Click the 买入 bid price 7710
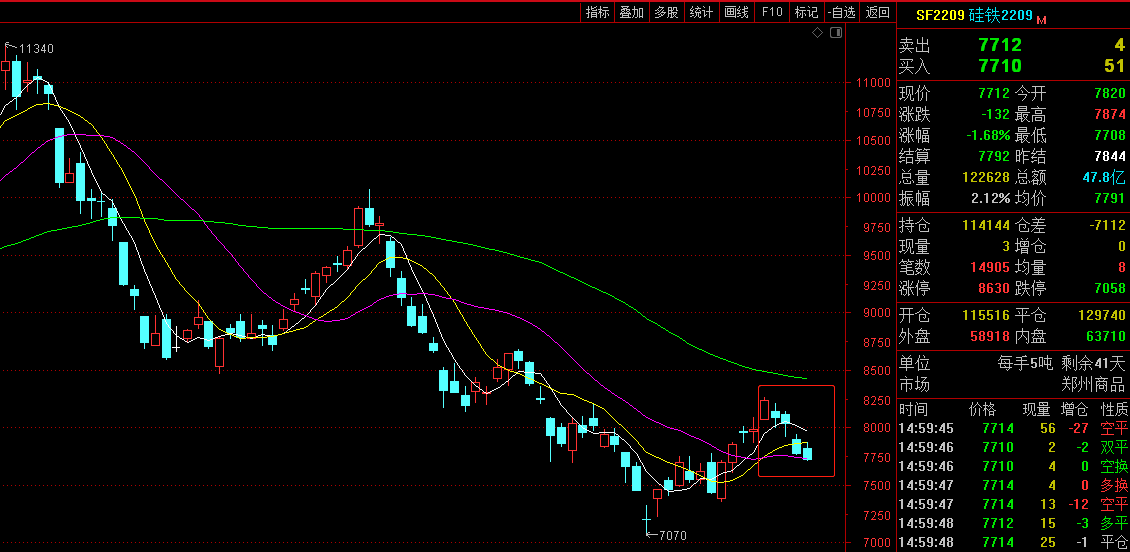Screen dimensions: 1130x552 tap(999, 66)
